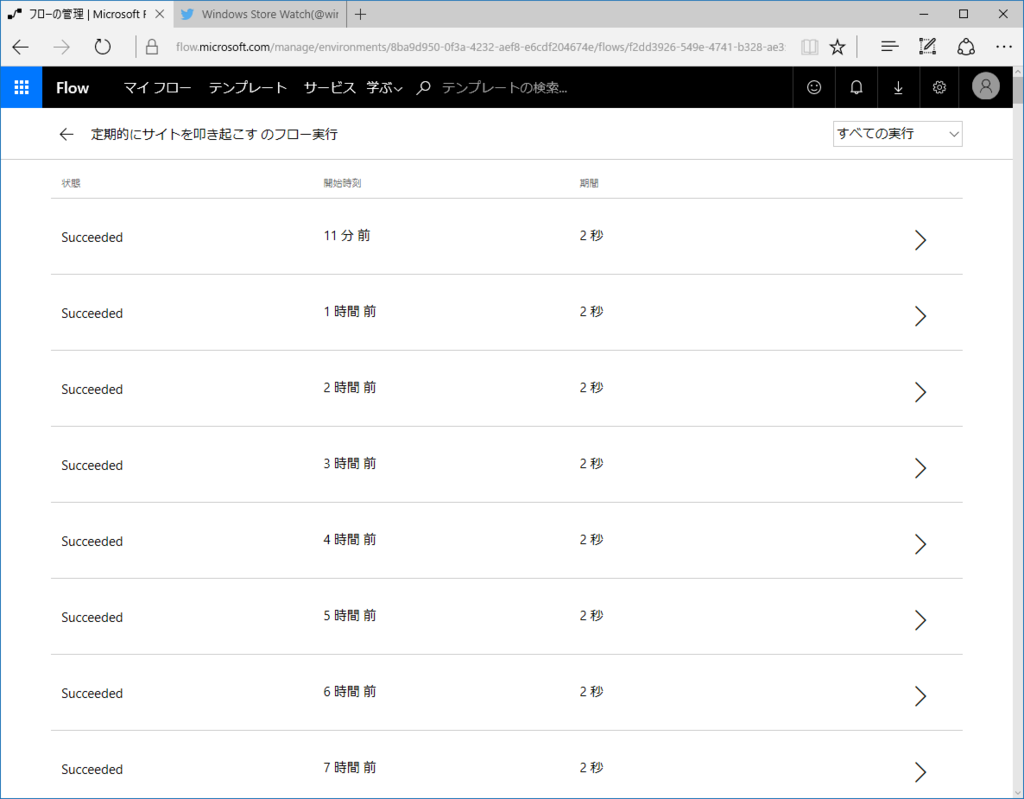Select the 7 時間 前 start time
The image size is (1024, 799).
click(x=349, y=768)
